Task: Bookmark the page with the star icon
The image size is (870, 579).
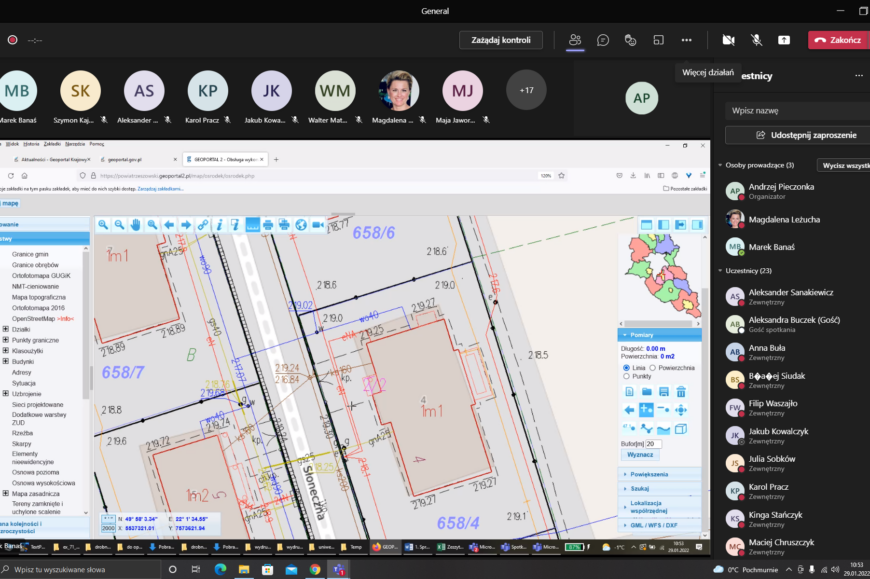Action: (562, 176)
